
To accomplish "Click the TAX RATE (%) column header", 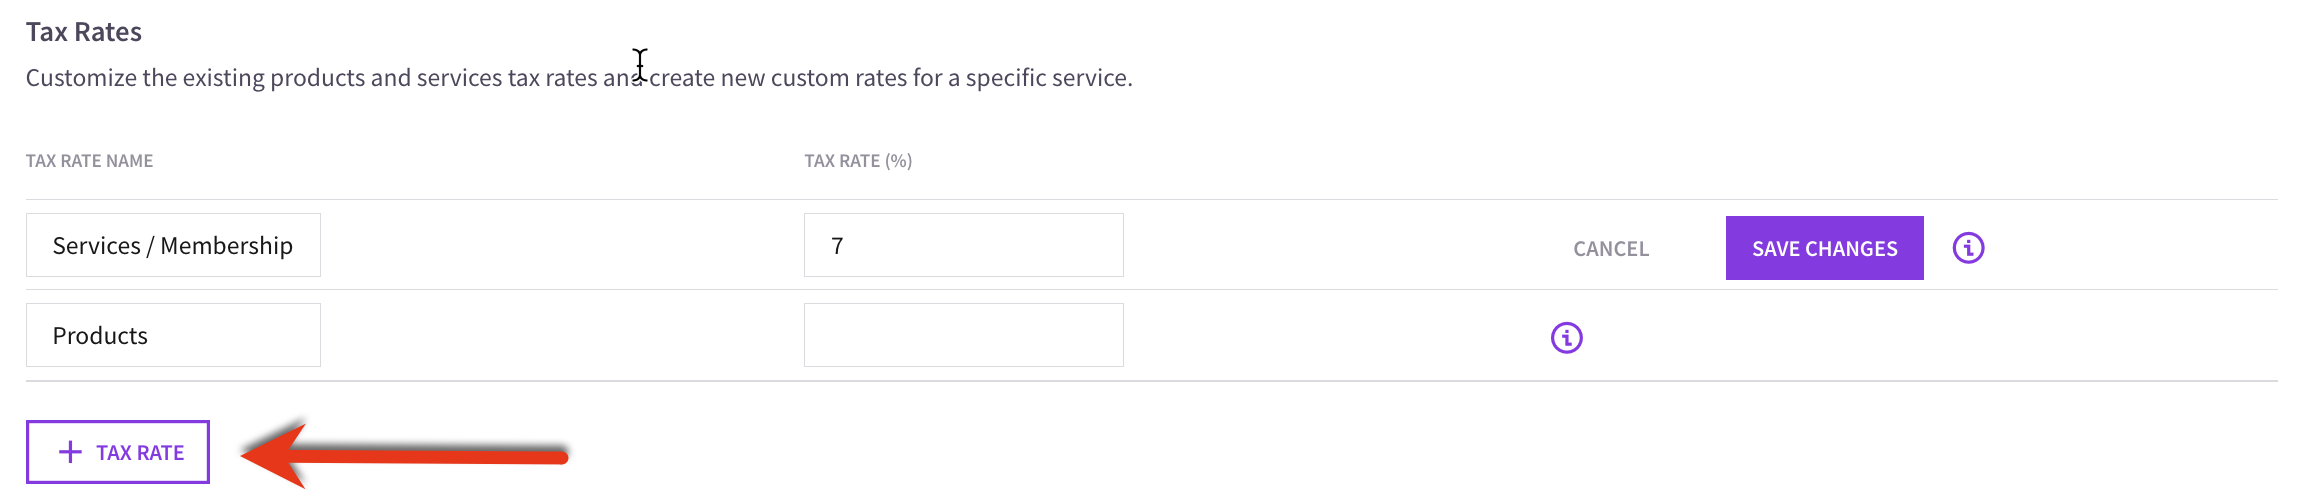I will coord(858,161).
